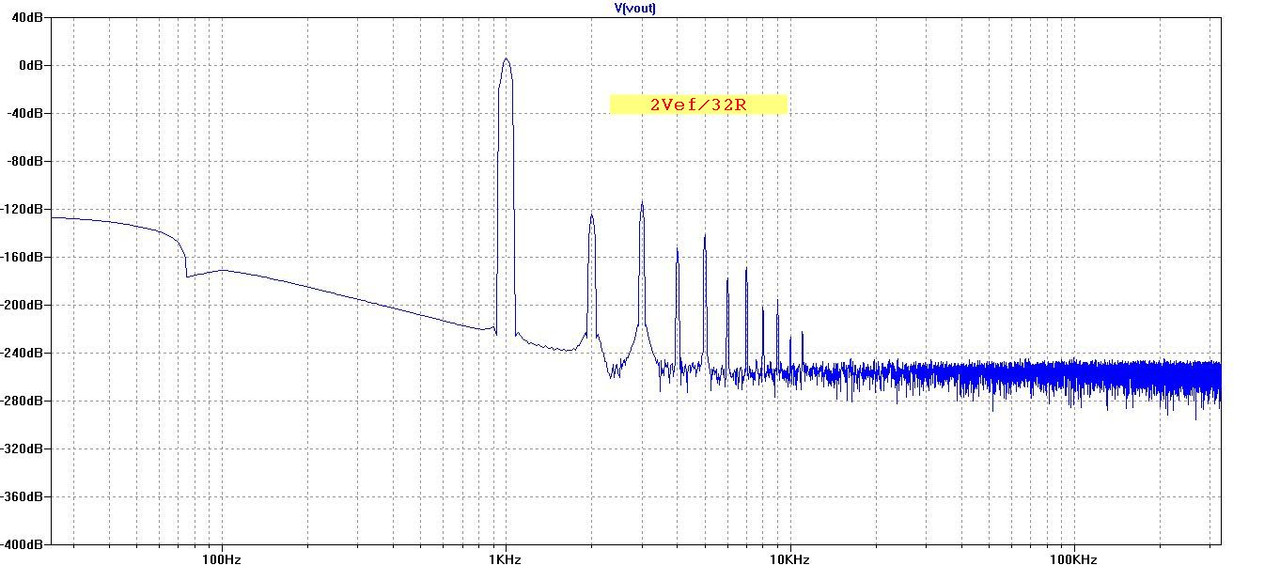
Task: Click the -40dB axis label
Action: [x=25, y=113]
